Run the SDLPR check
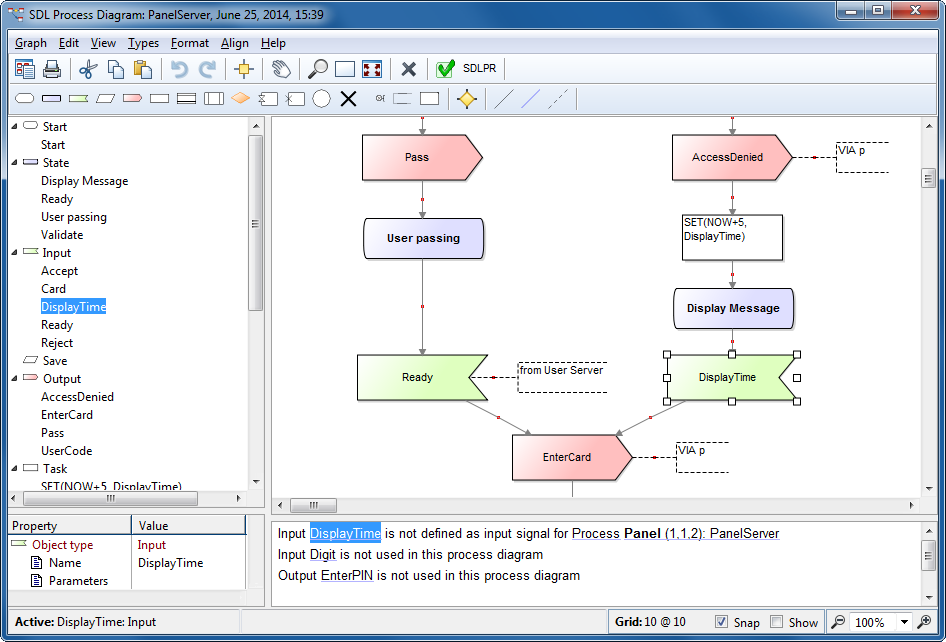Viewport: 946px width, 642px height. 444,69
